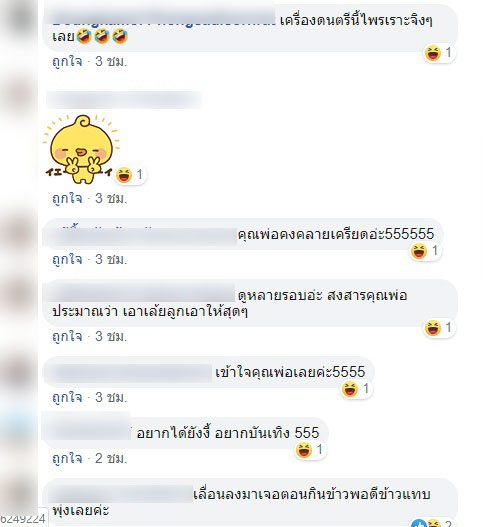The width and height of the screenshot is (483, 527).
Task: Click ถูกใจ under the chick sticker comment
Action: [67, 198]
